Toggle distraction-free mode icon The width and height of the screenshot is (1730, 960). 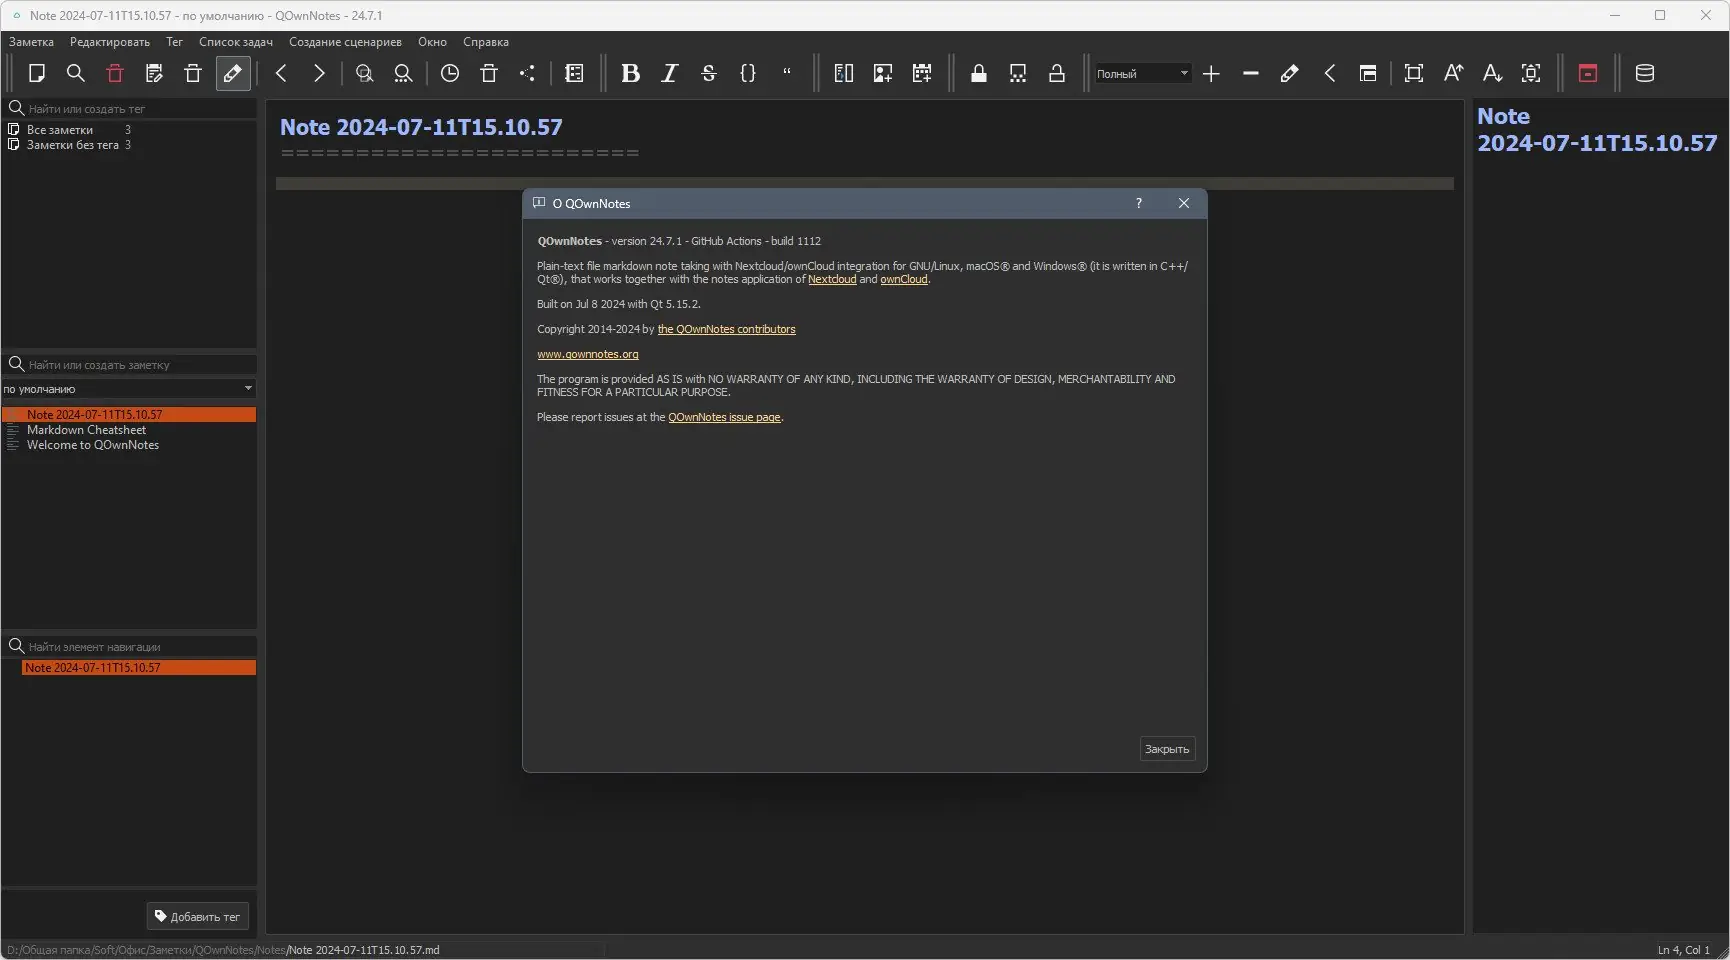(1413, 73)
